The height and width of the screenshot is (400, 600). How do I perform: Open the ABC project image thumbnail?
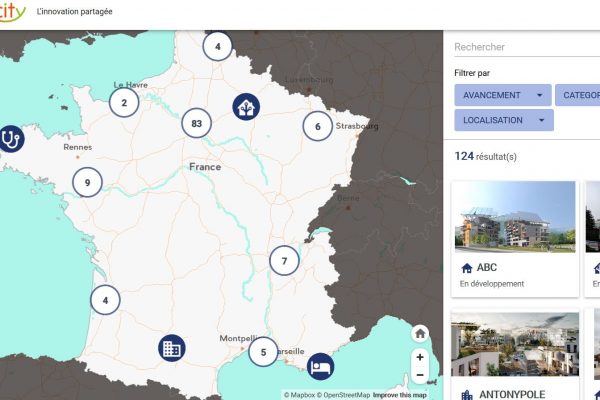tap(515, 216)
